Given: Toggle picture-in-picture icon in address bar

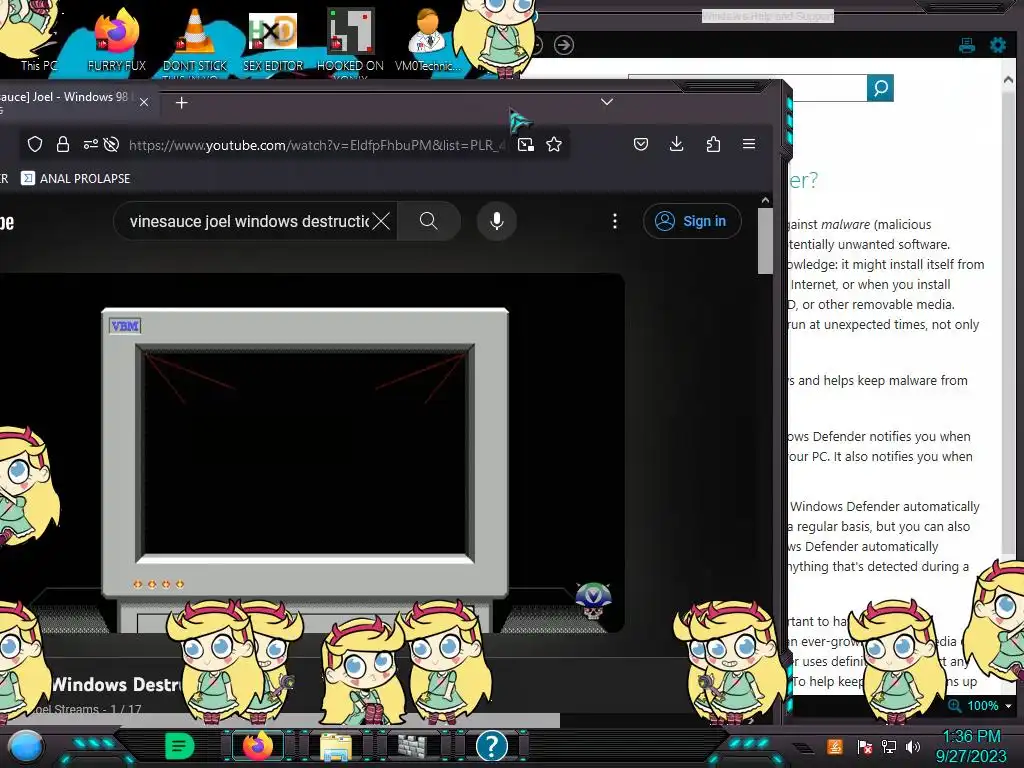Looking at the screenshot, I should click(x=526, y=144).
